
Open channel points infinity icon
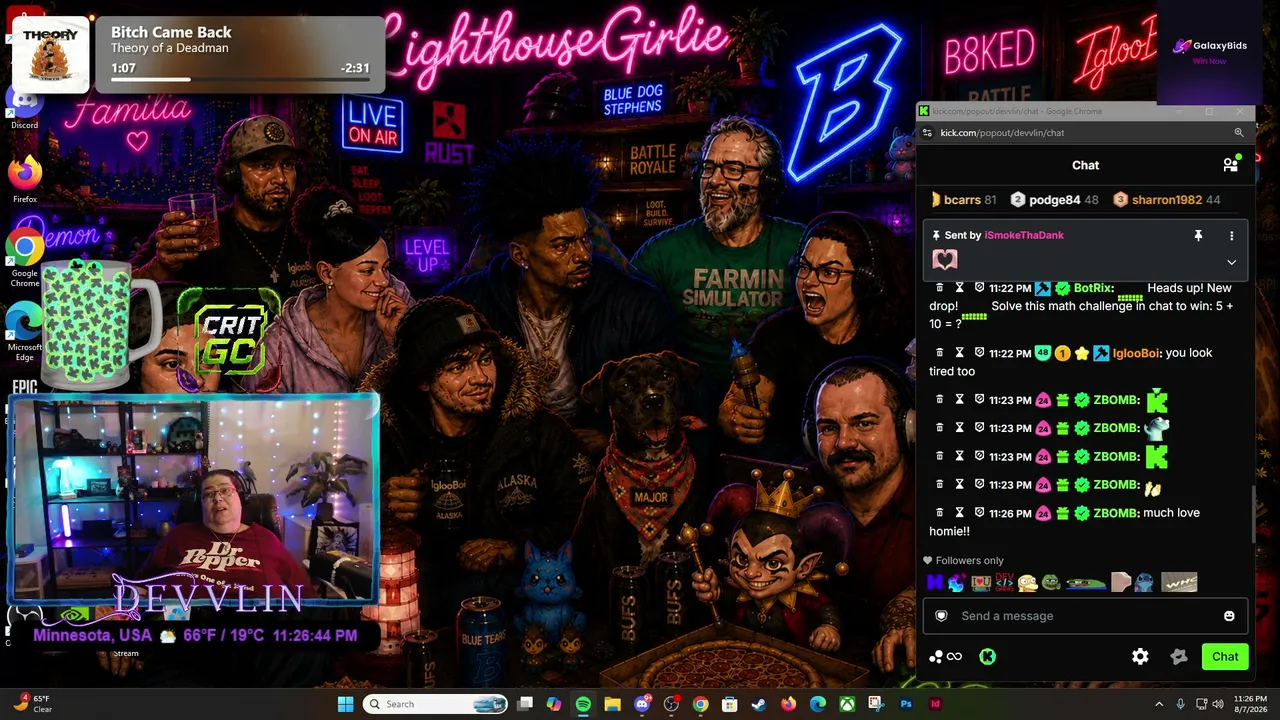point(954,657)
